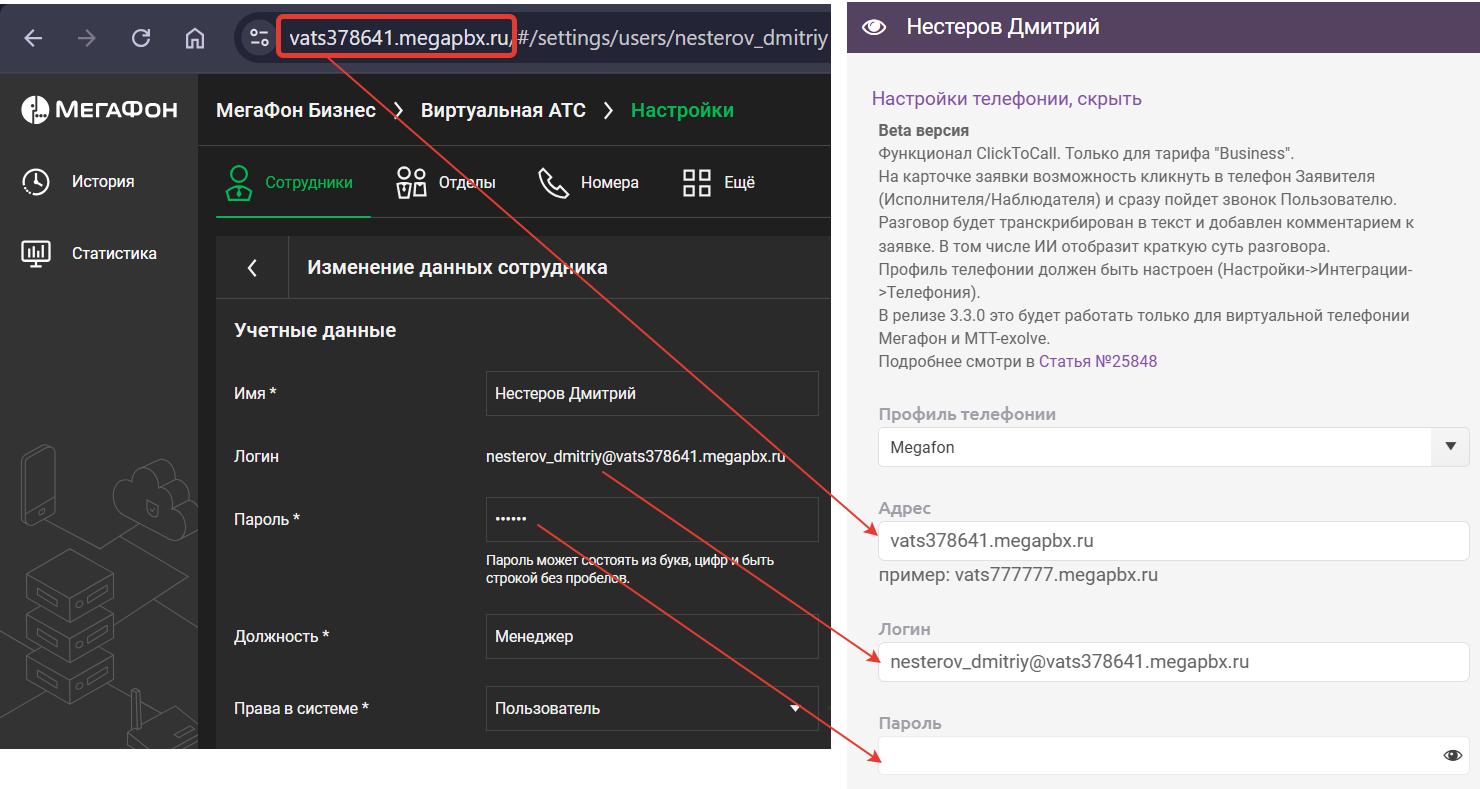The image size is (1480, 789).
Task: Click the Beta версия heading text
Action: pyautogui.click(x=924, y=130)
